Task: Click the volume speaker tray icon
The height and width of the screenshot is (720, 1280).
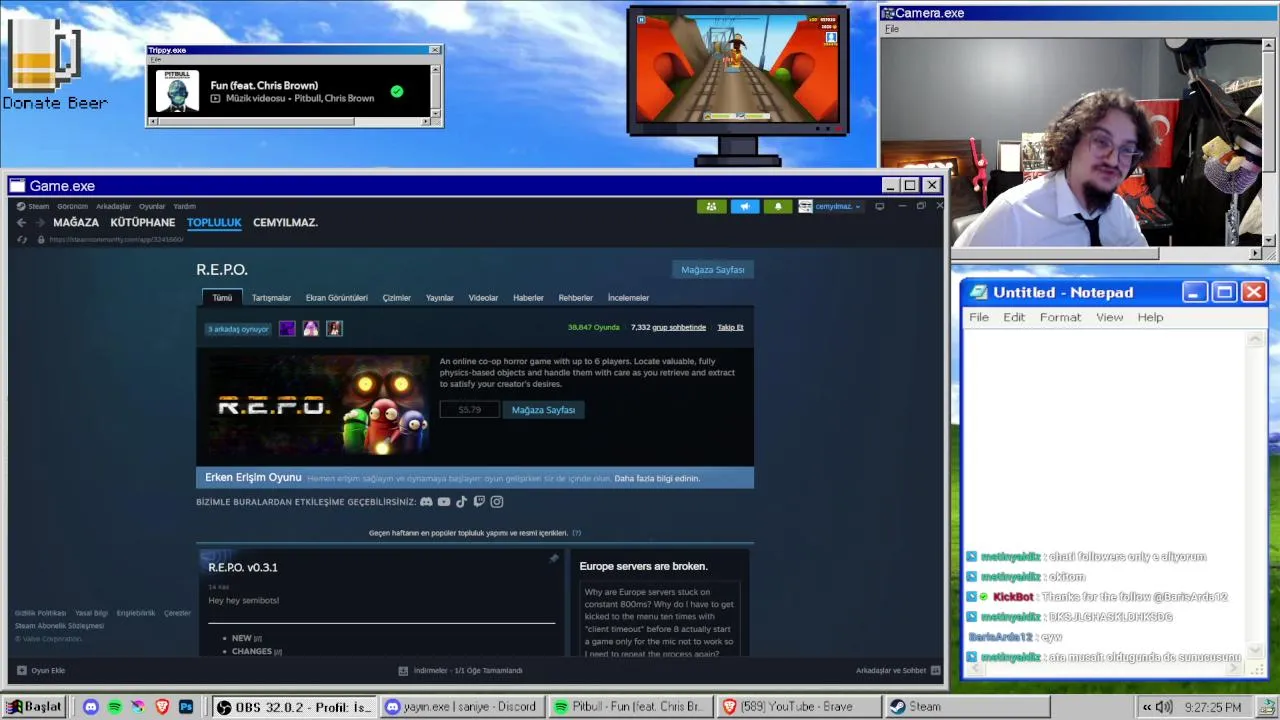Action: click(1164, 707)
